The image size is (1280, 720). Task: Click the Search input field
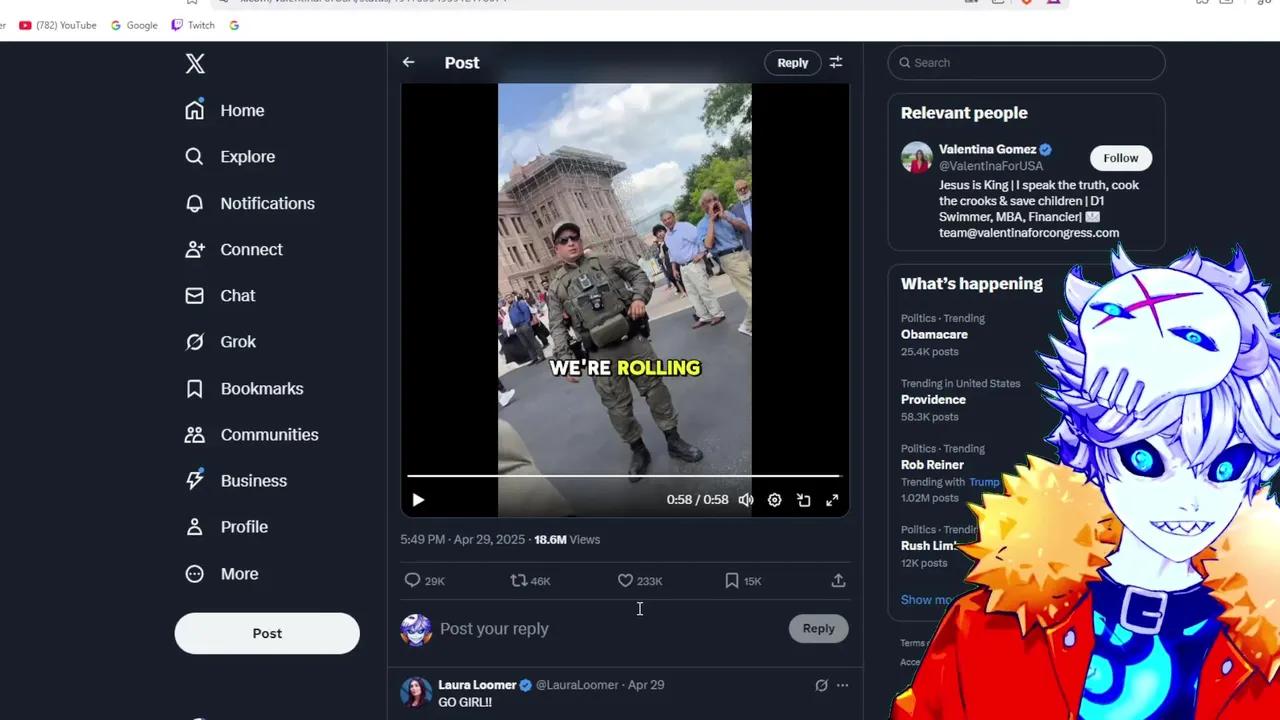pos(1030,62)
